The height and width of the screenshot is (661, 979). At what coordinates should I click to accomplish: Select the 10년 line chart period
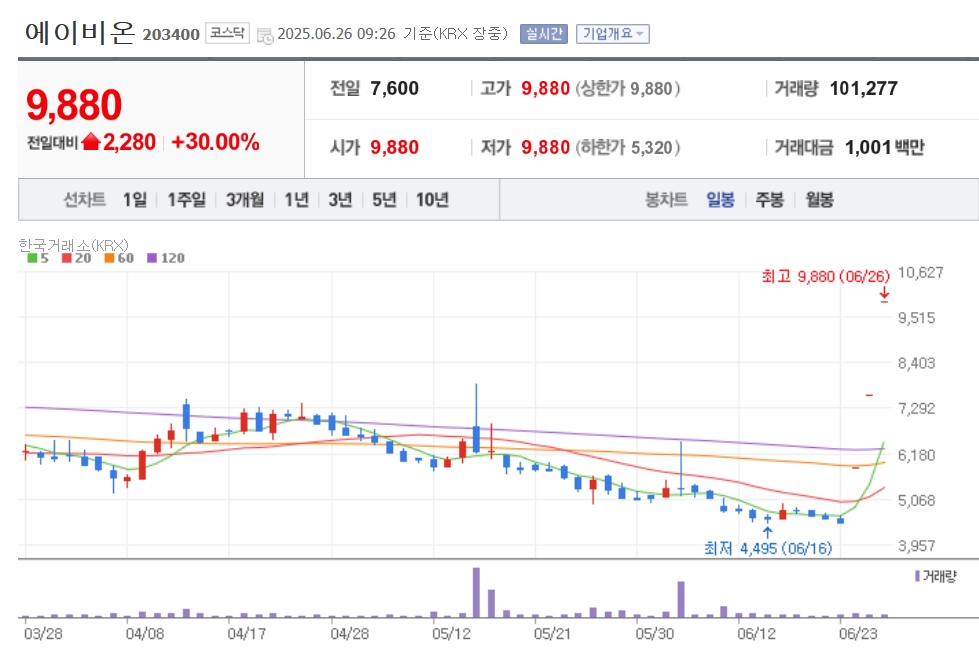432,200
